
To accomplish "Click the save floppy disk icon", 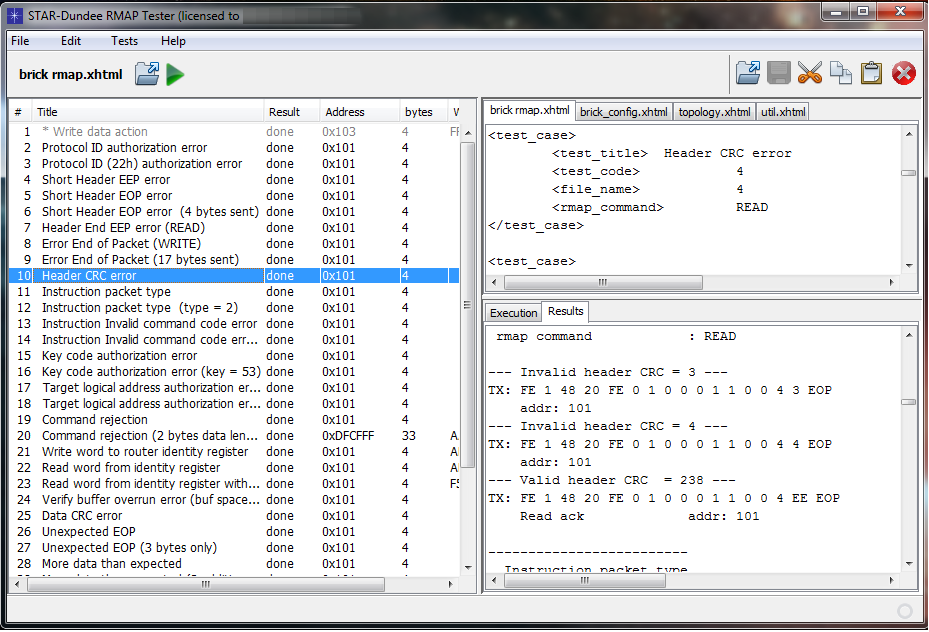I will tap(779, 73).
